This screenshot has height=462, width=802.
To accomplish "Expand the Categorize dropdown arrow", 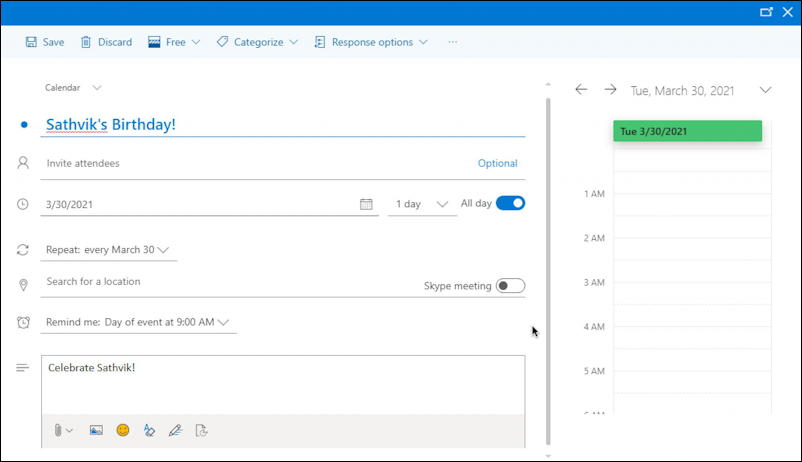I will click(x=293, y=42).
